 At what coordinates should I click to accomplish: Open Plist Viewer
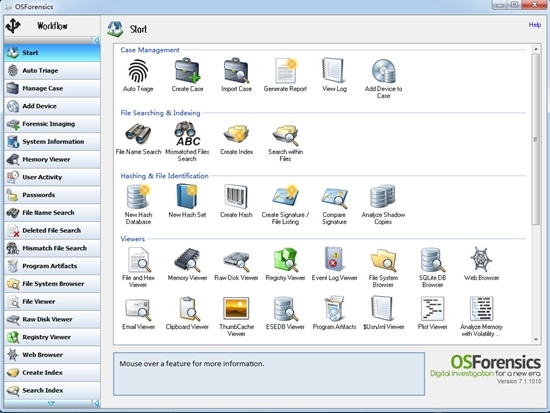[432, 309]
